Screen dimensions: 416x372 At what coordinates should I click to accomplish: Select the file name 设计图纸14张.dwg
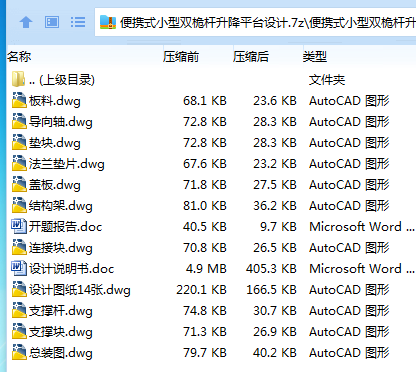tap(80, 290)
